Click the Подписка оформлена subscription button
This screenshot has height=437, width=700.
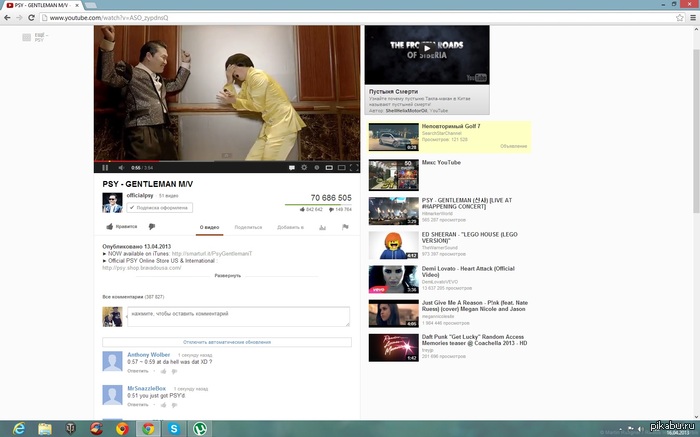click(x=159, y=208)
